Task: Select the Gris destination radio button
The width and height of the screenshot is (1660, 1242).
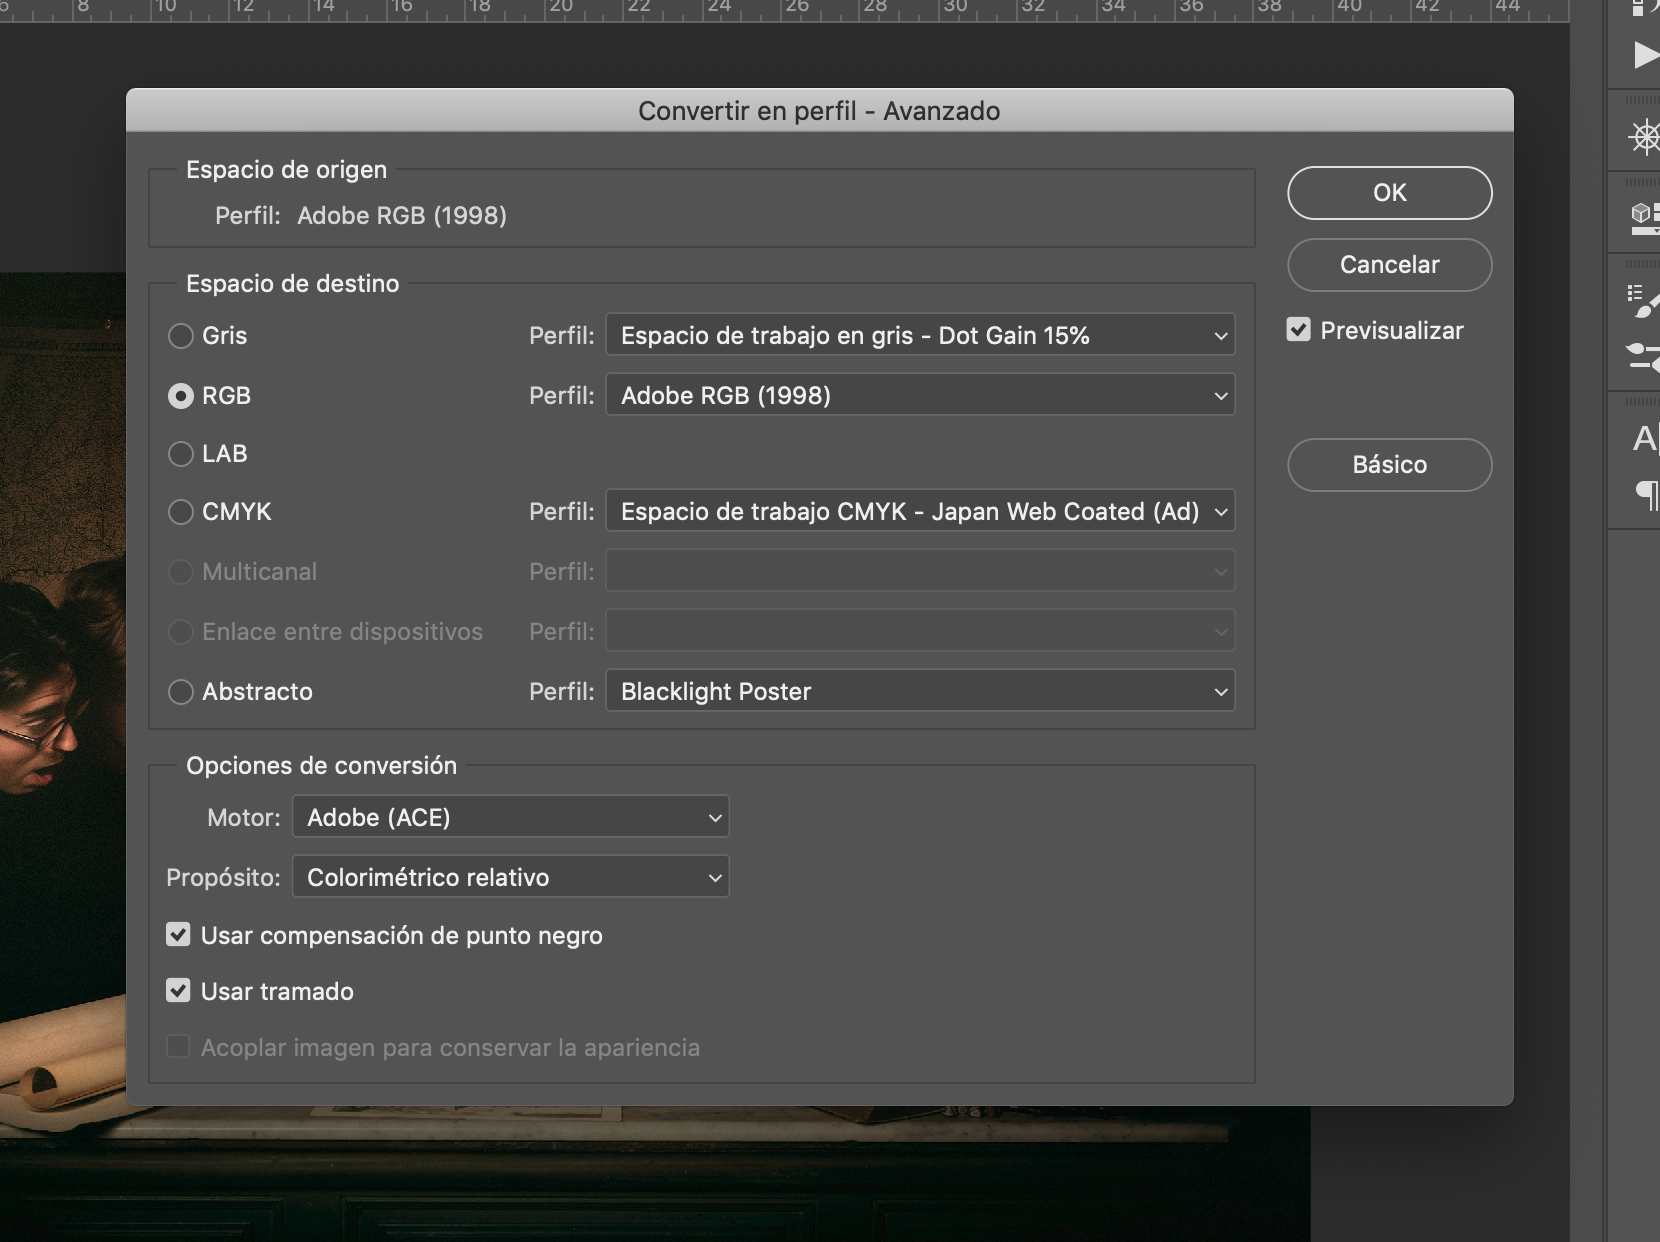Action: [x=181, y=336]
